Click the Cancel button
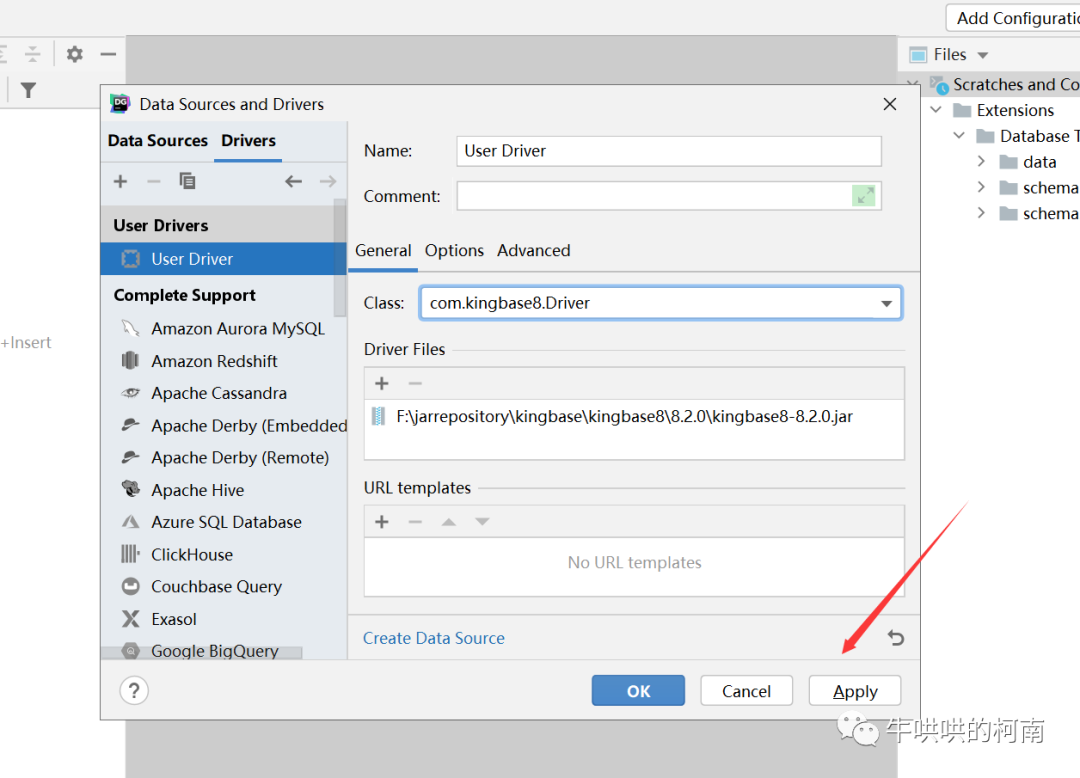The image size is (1080, 778). (746, 691)
